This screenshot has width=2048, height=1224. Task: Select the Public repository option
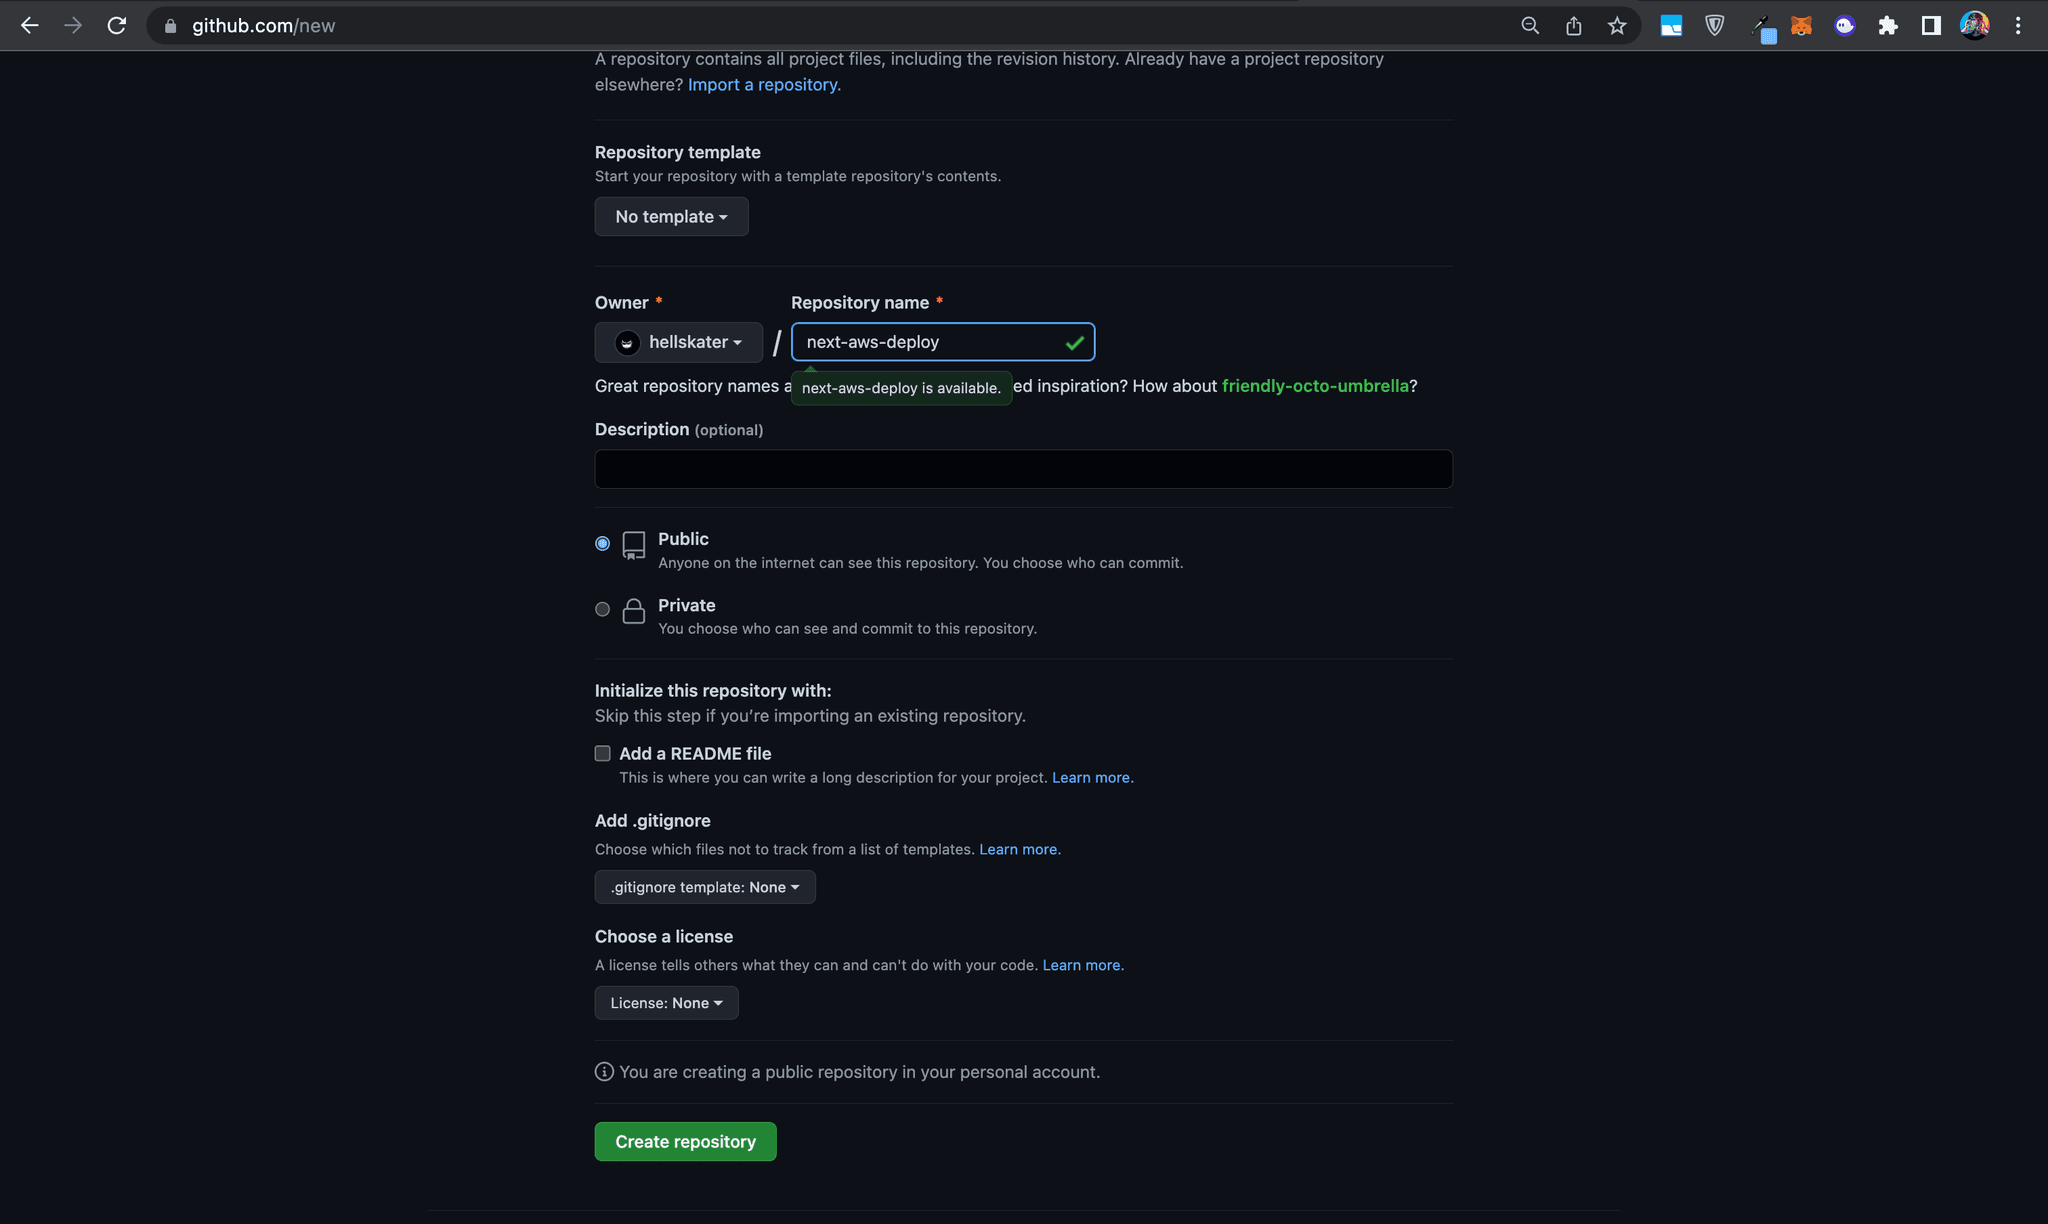(602, 543)
